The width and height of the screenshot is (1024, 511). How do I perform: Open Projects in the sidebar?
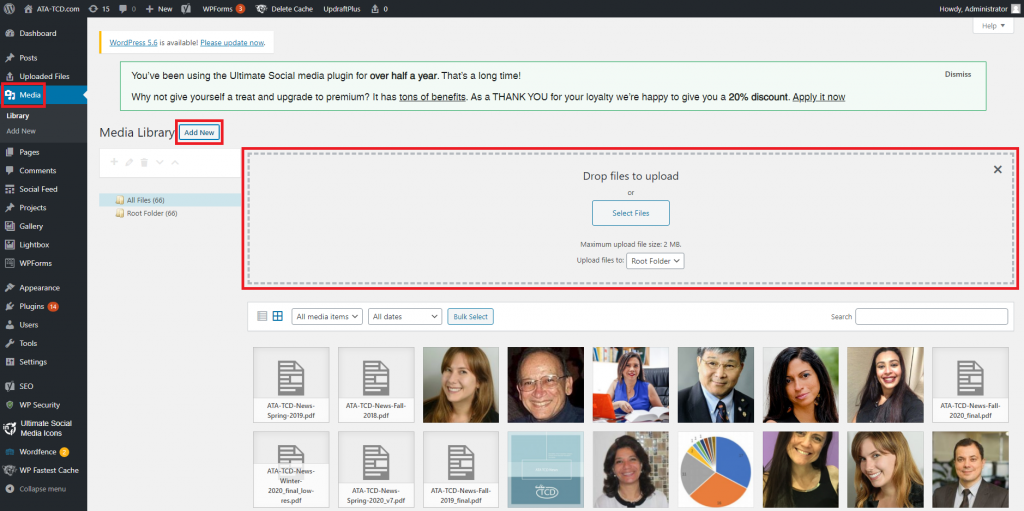33,208
